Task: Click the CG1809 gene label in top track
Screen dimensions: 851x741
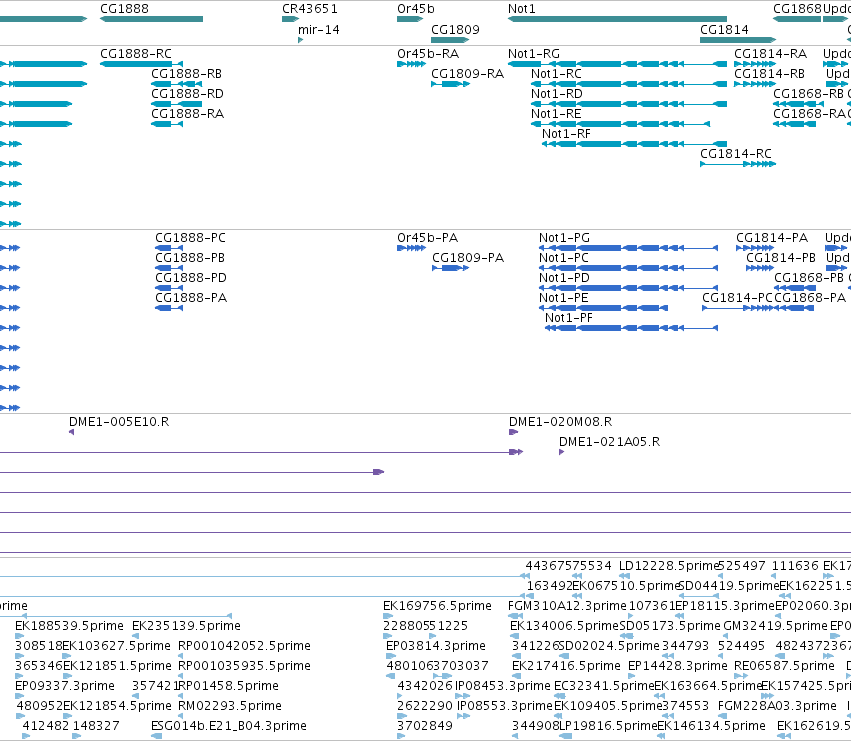Action: (455, 30)
